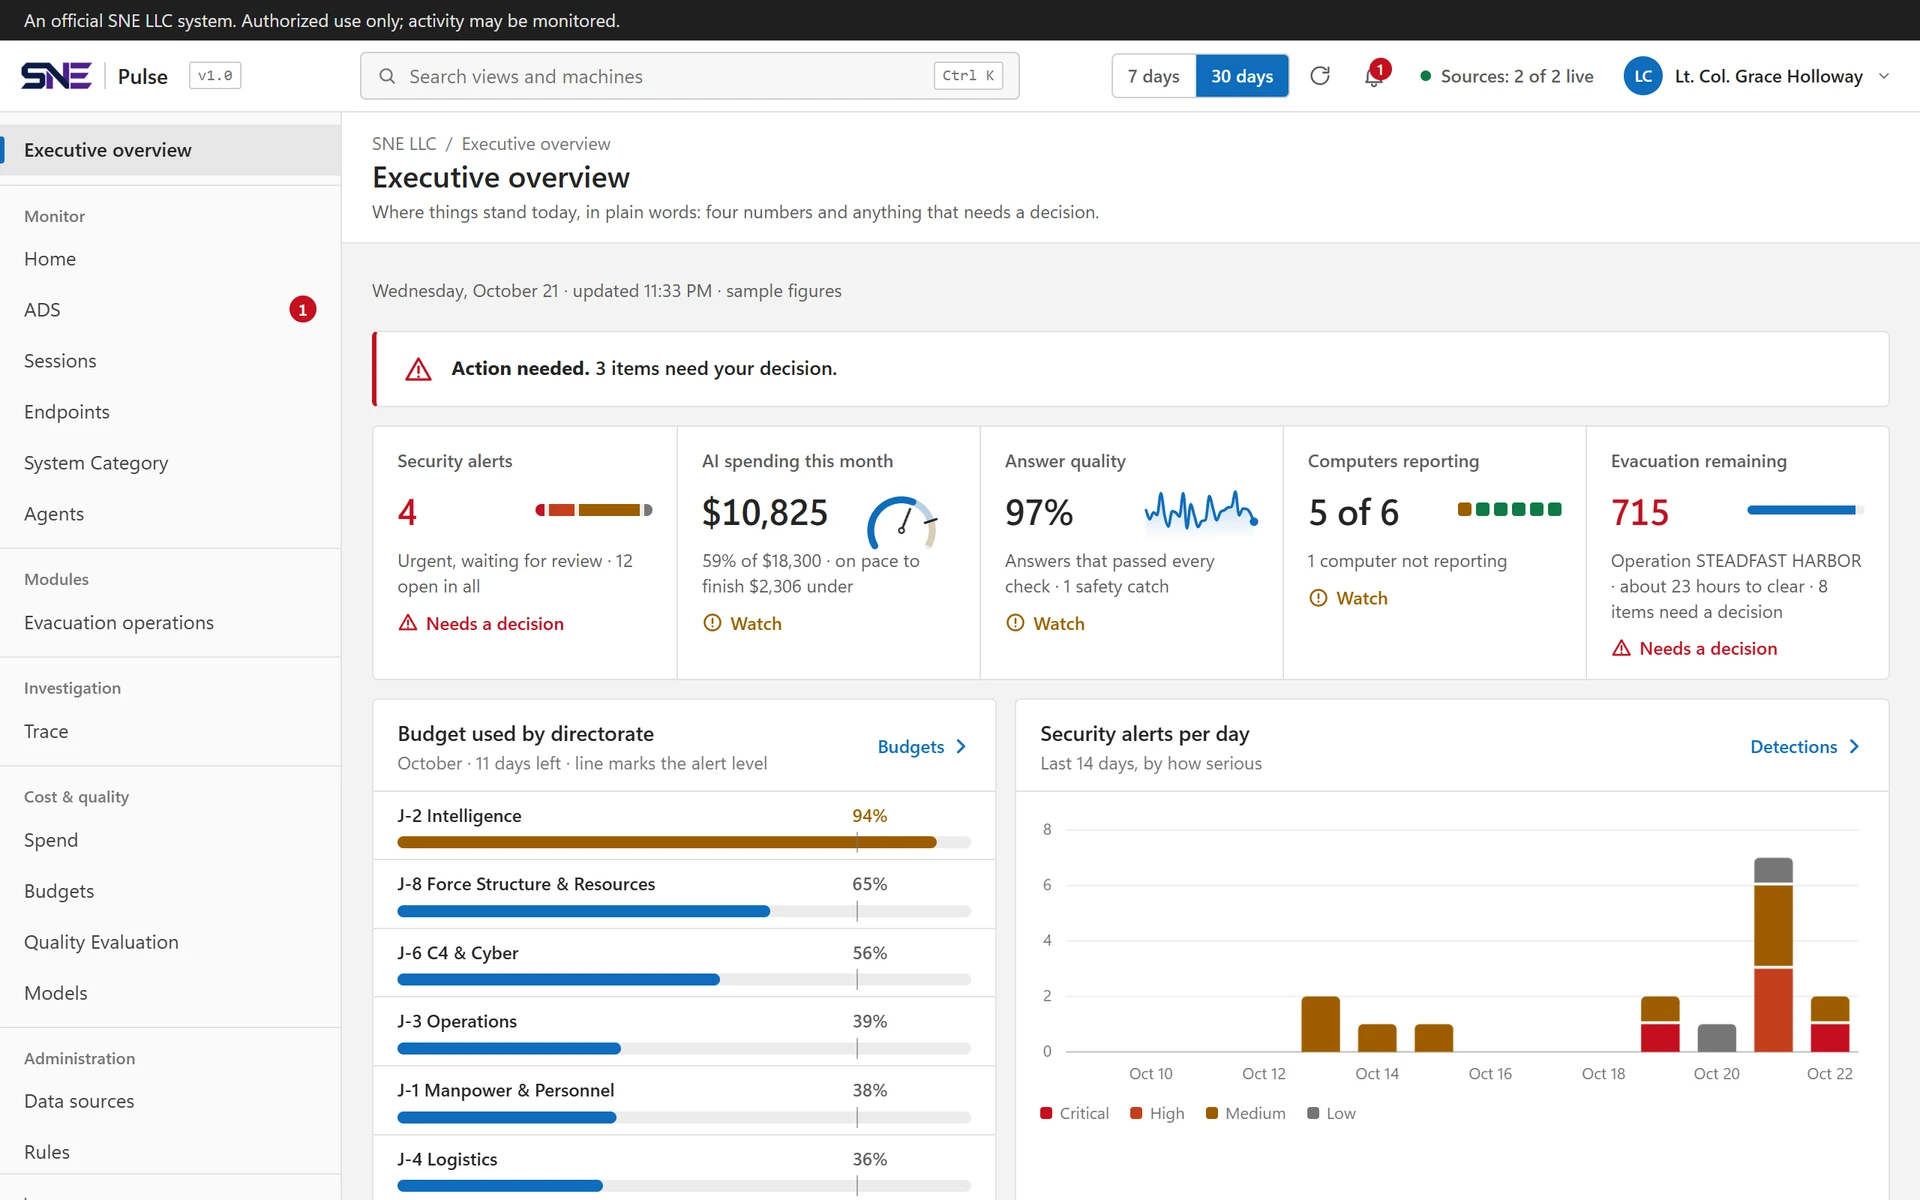Click the Computers reporting status dots

(x=1509, y=509)
